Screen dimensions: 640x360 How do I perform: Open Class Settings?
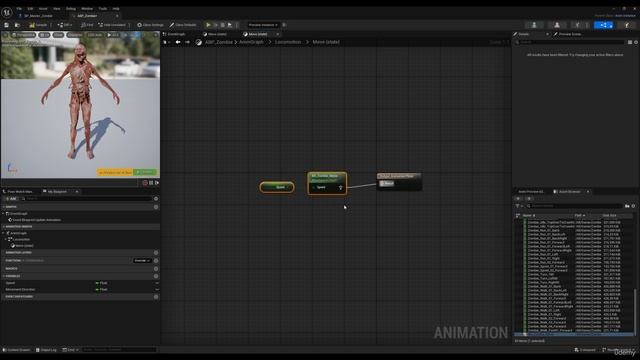tap(150, 25)
